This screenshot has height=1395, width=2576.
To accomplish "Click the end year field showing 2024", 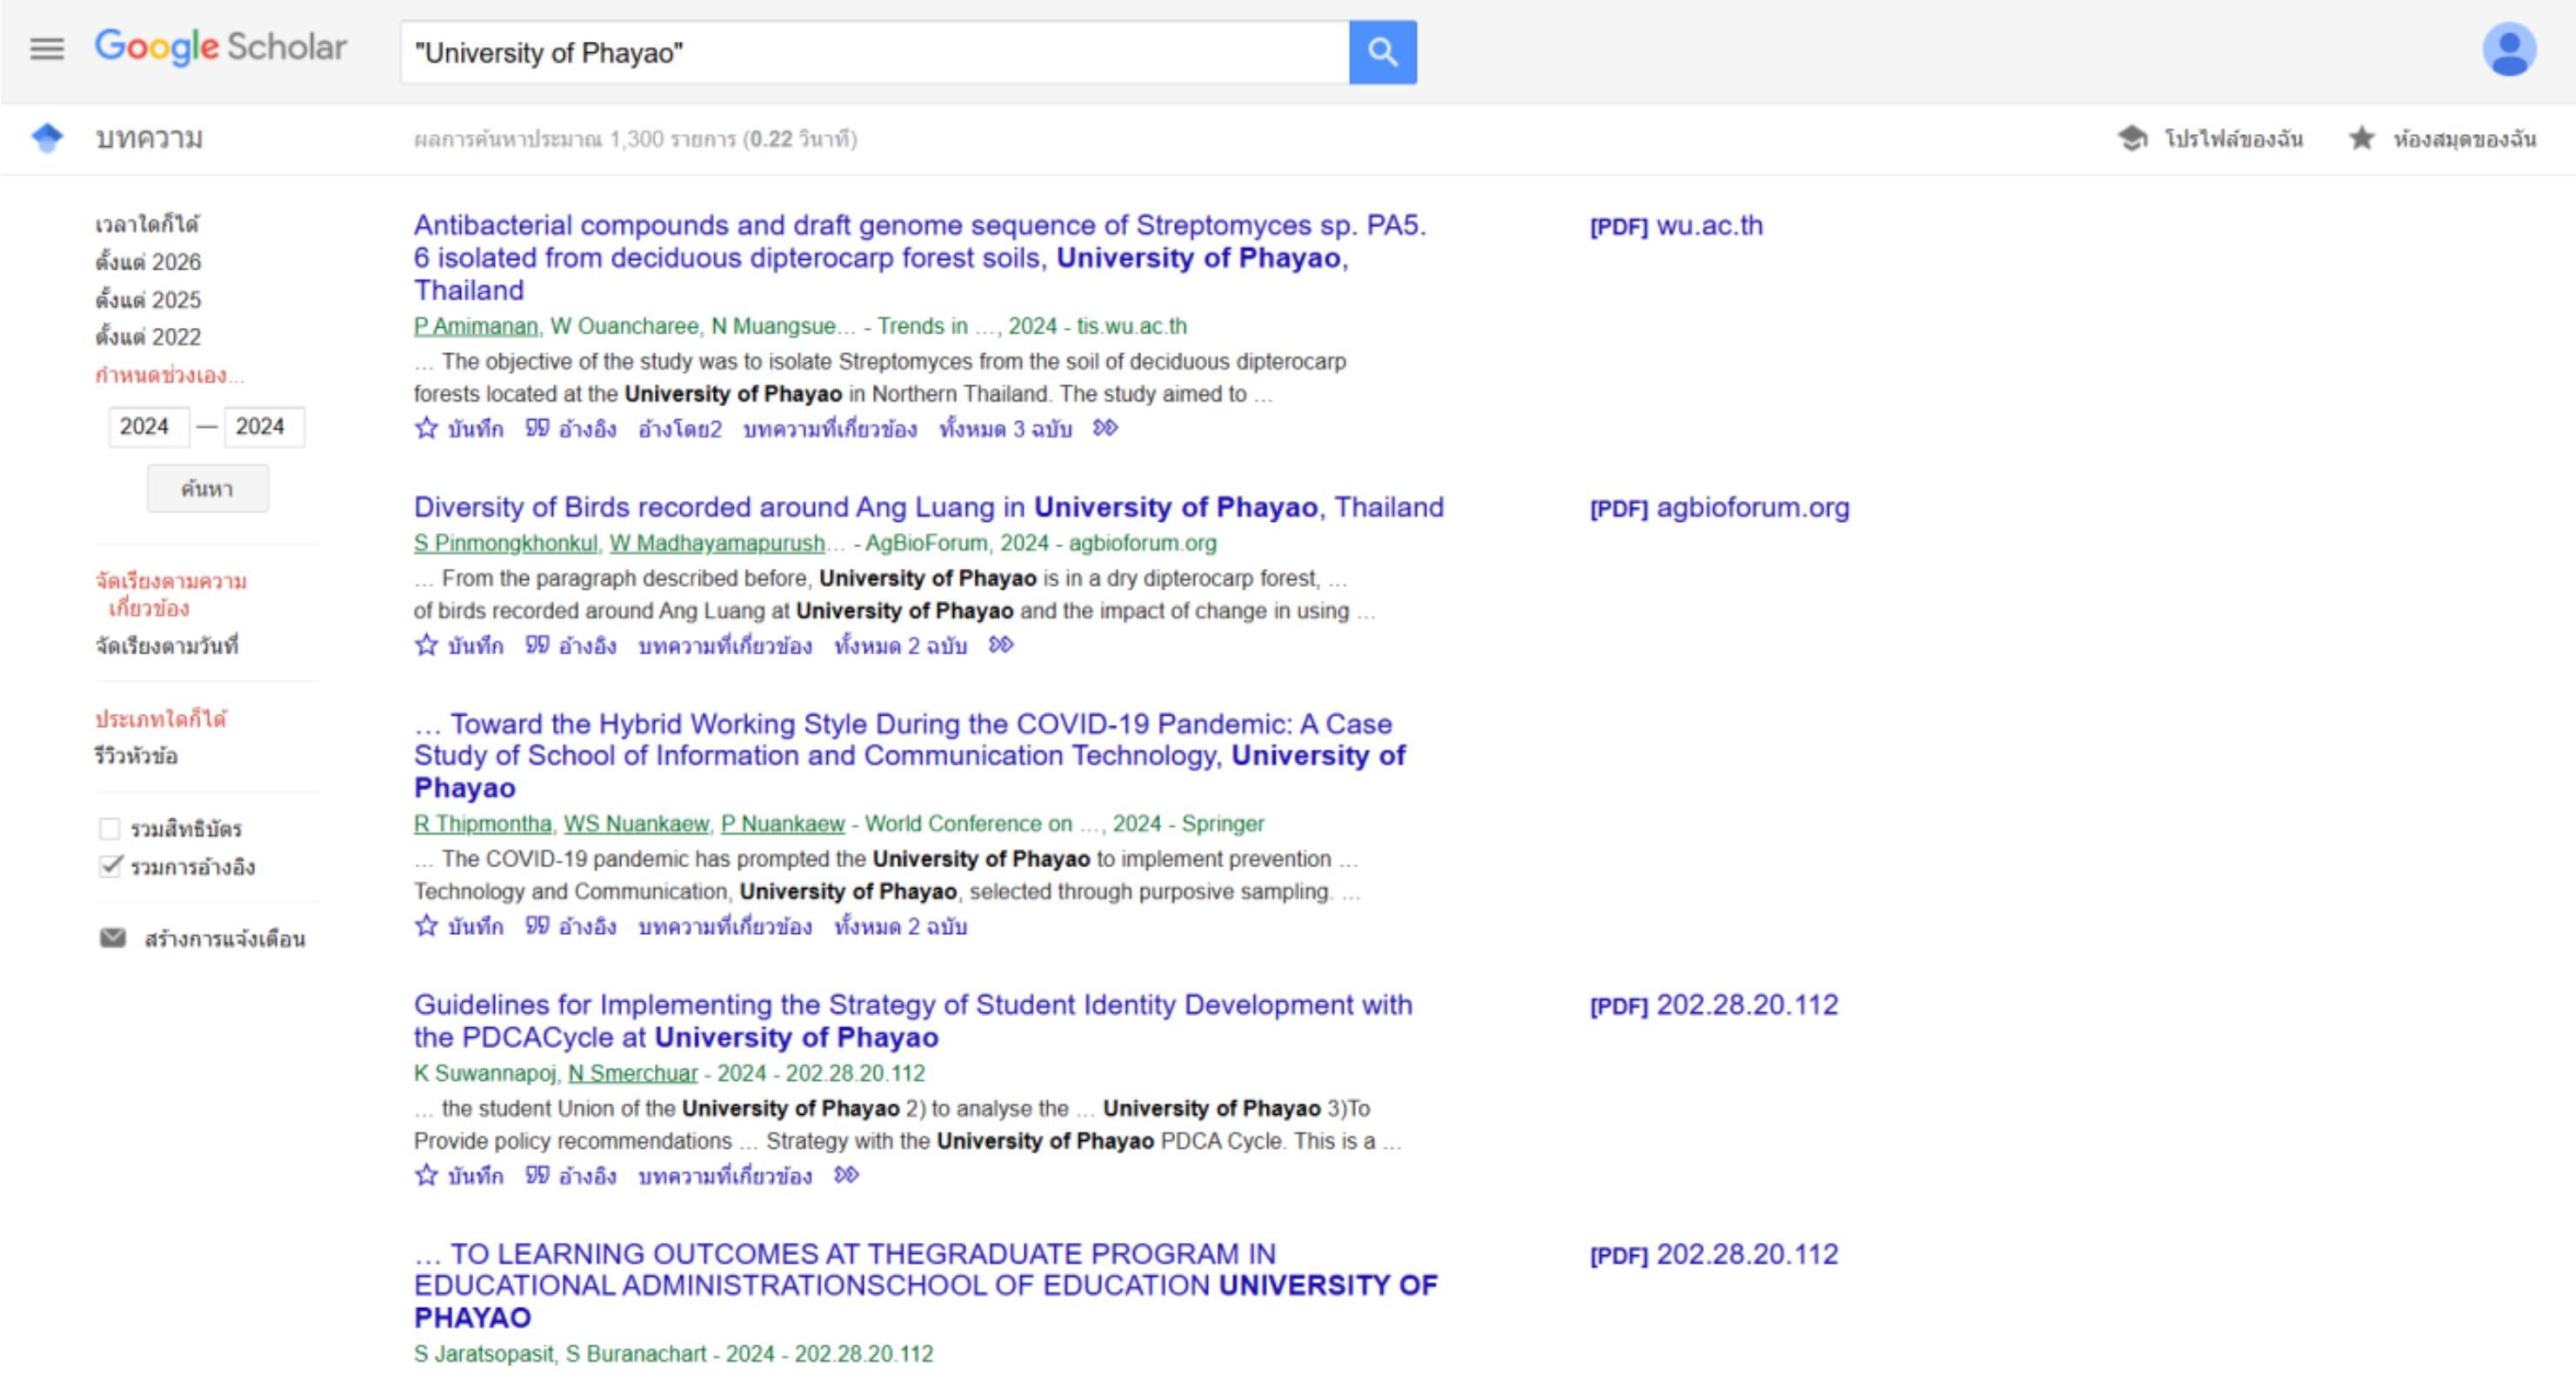I will 264,427.
